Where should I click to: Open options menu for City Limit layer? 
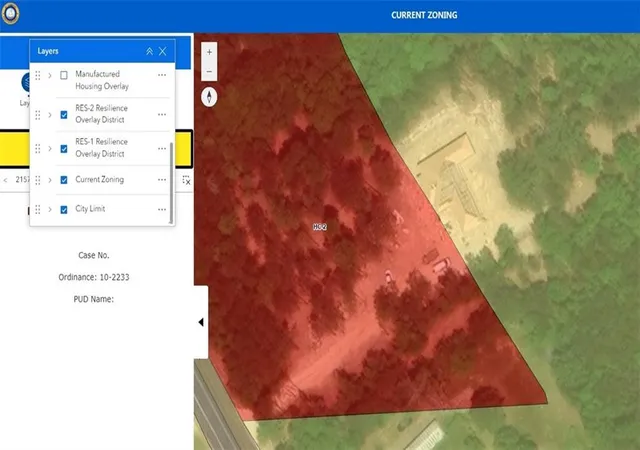click(162, 209)
